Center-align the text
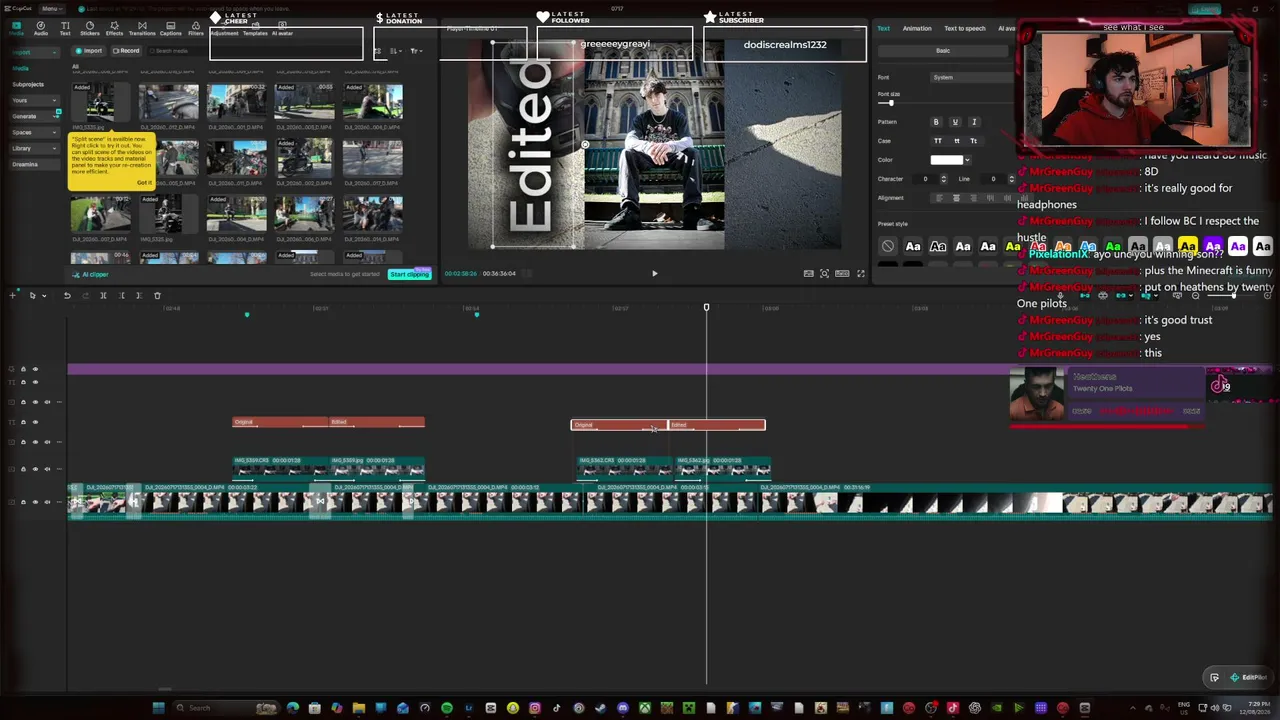Image resolution: width=1280 pixels, height=720 pixels. tap(956, 198)
